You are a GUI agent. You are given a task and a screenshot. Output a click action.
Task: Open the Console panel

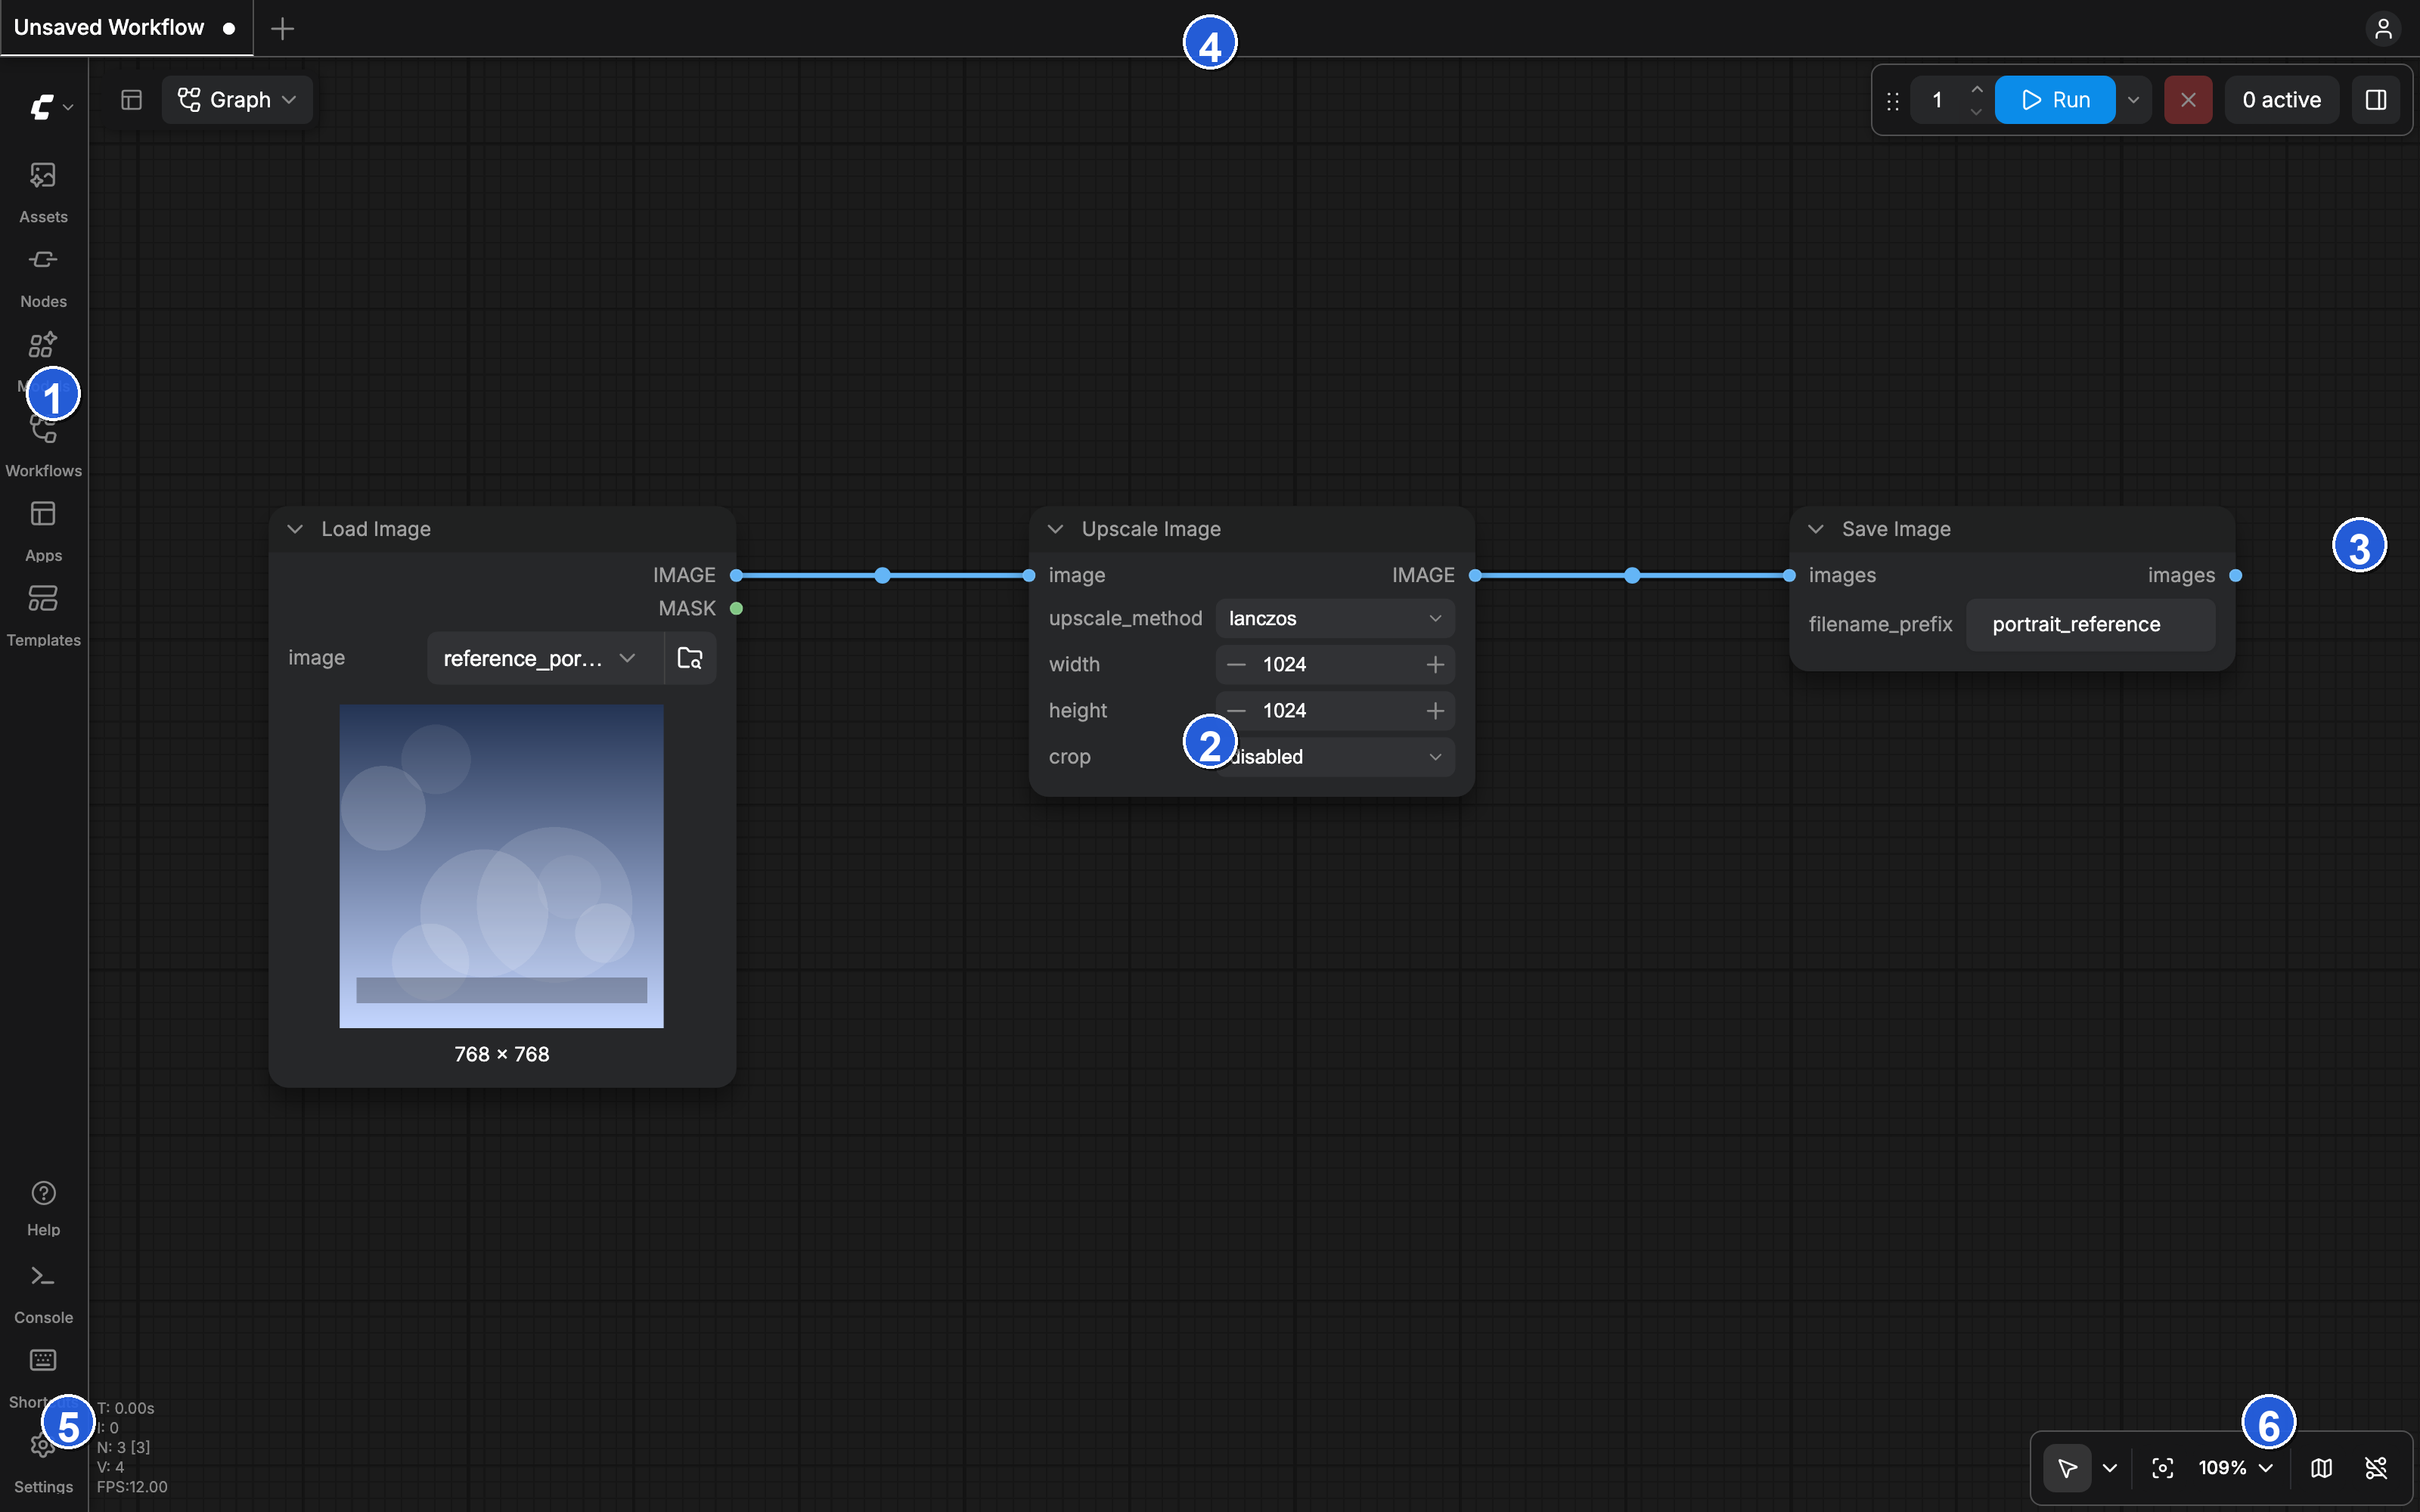pos(43,1292)
